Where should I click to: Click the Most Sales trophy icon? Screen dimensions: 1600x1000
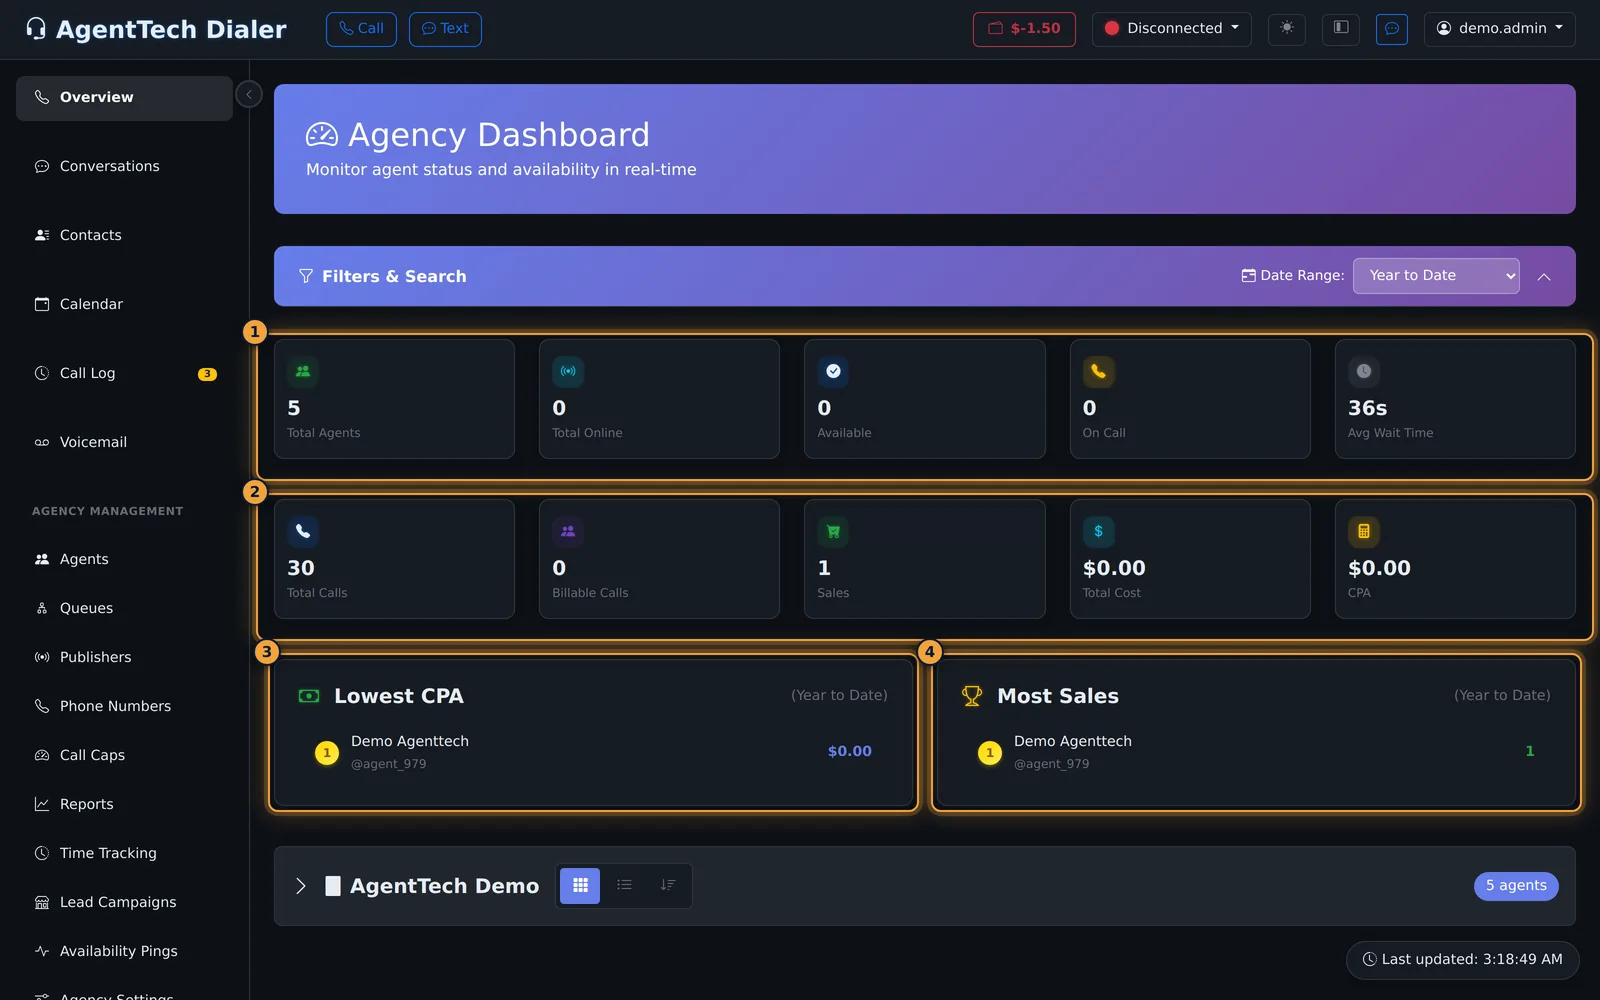pyautogui.click(x=972, y=696)
